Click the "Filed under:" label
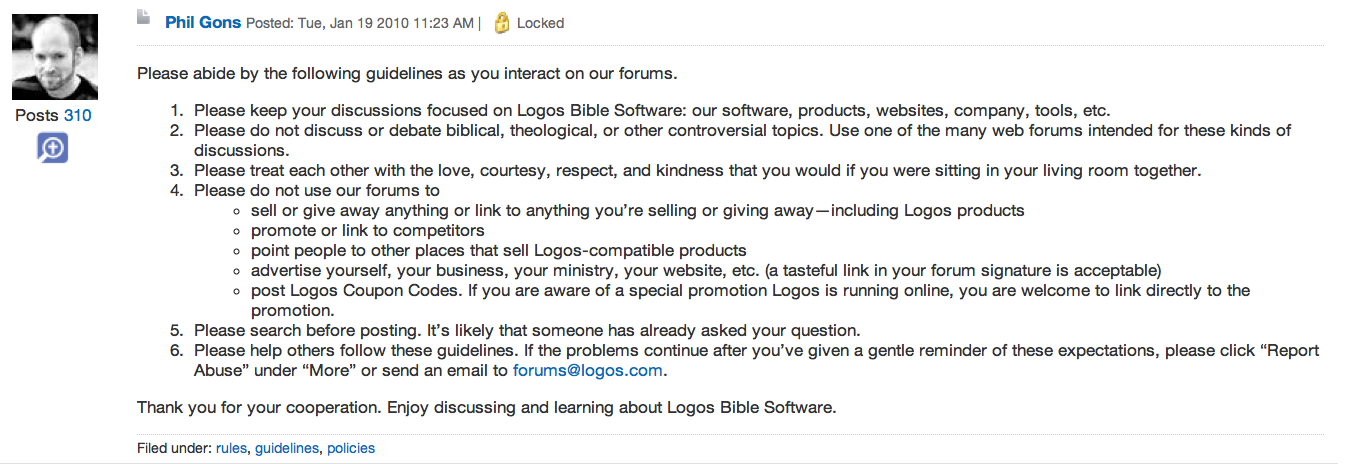This screenshot has height=464, width=1353. click(x=174, y=448)
